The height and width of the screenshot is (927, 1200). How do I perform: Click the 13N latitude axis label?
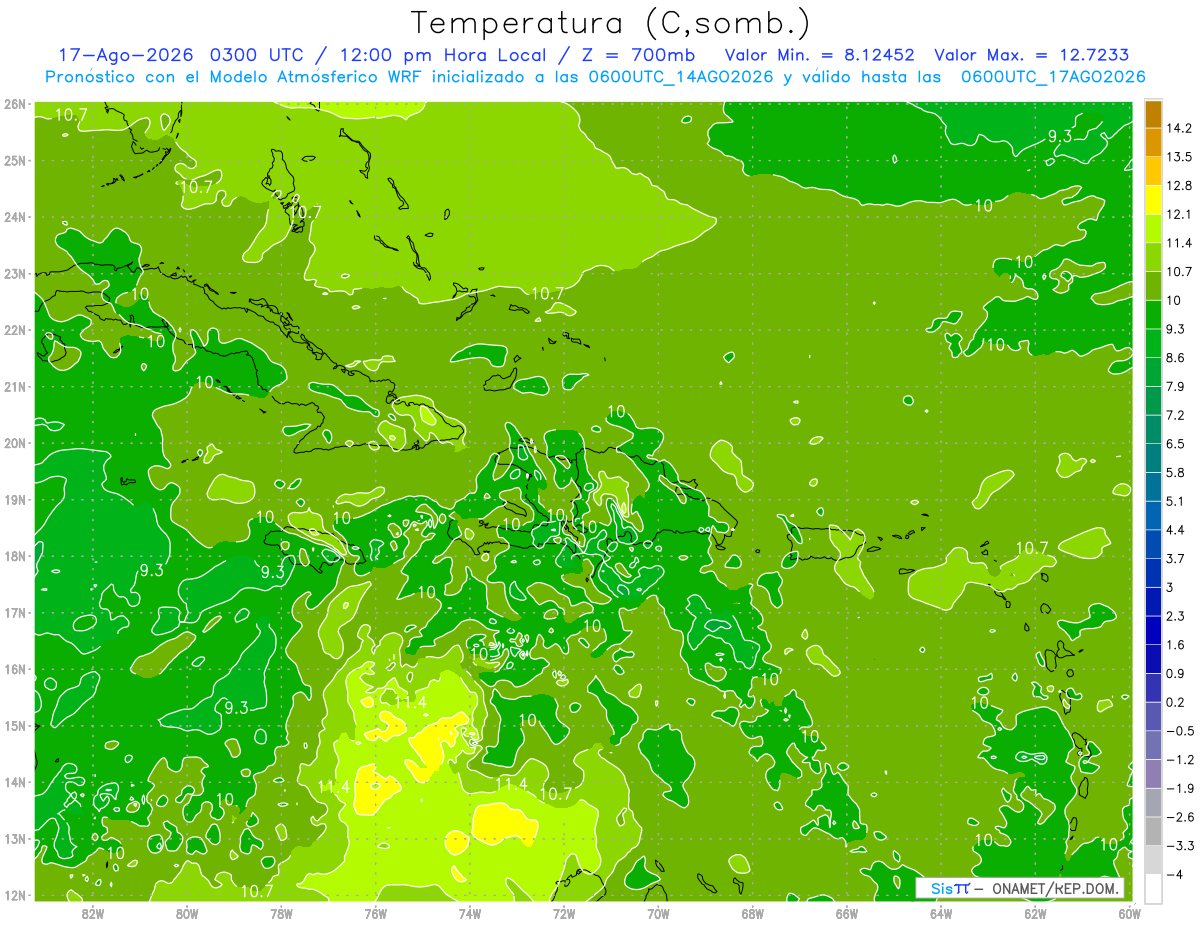point(14,838)
